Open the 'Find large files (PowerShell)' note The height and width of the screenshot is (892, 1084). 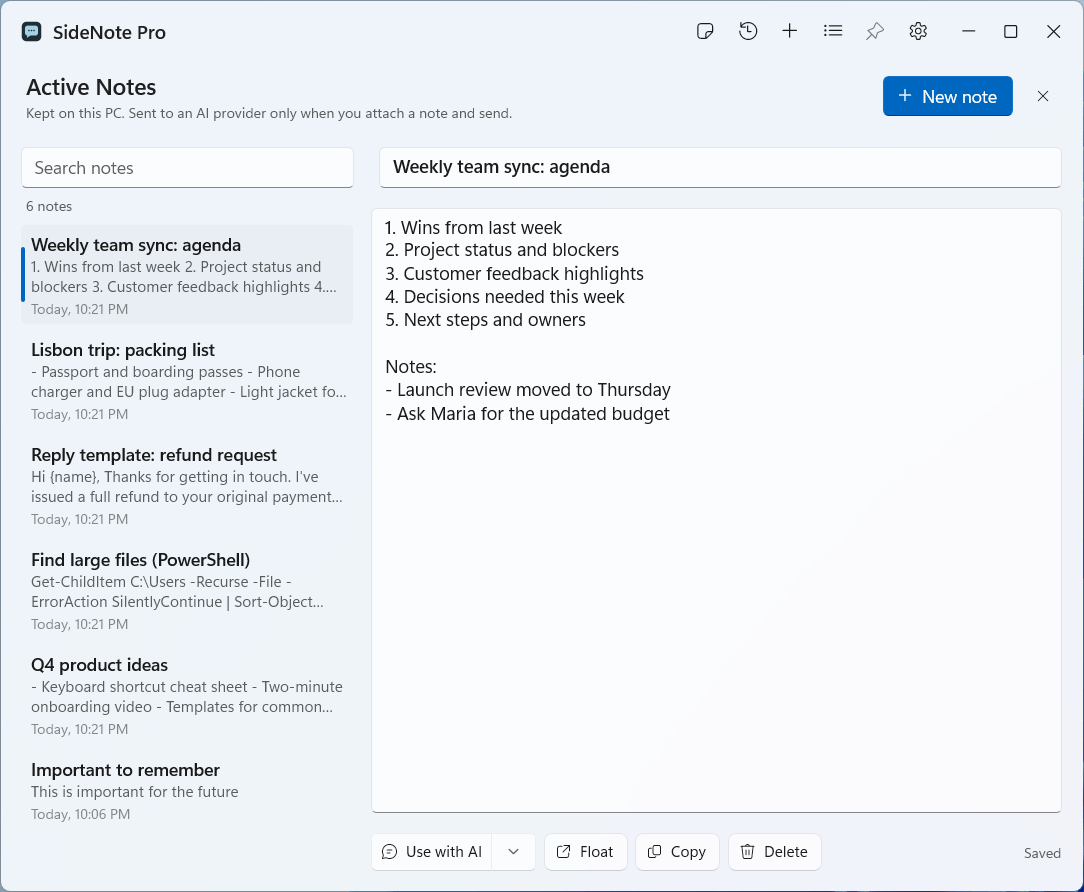pyautogui.click(x=187, y=591)
